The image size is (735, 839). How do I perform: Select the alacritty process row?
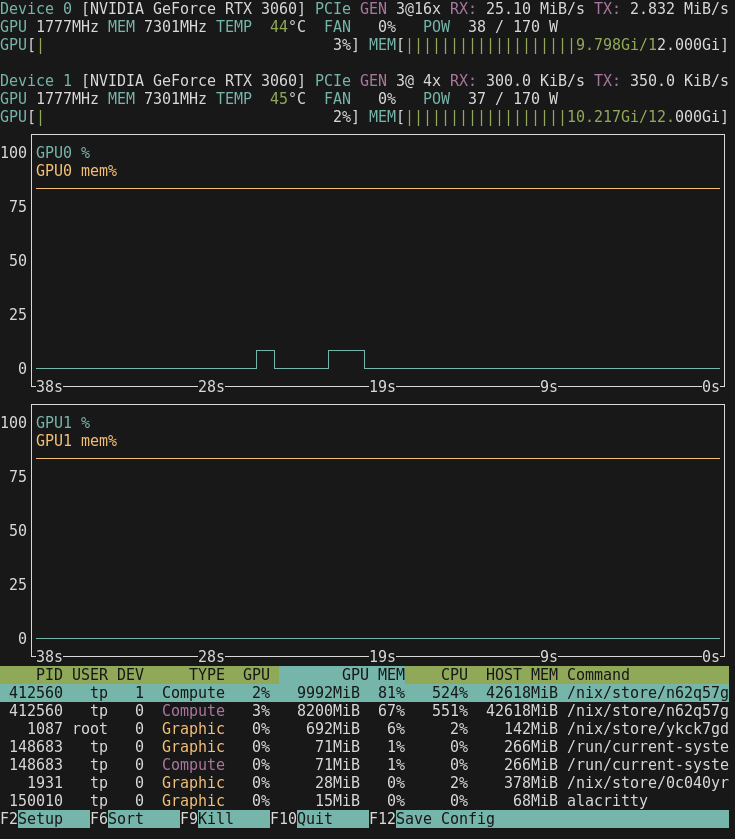coord(366,801)
